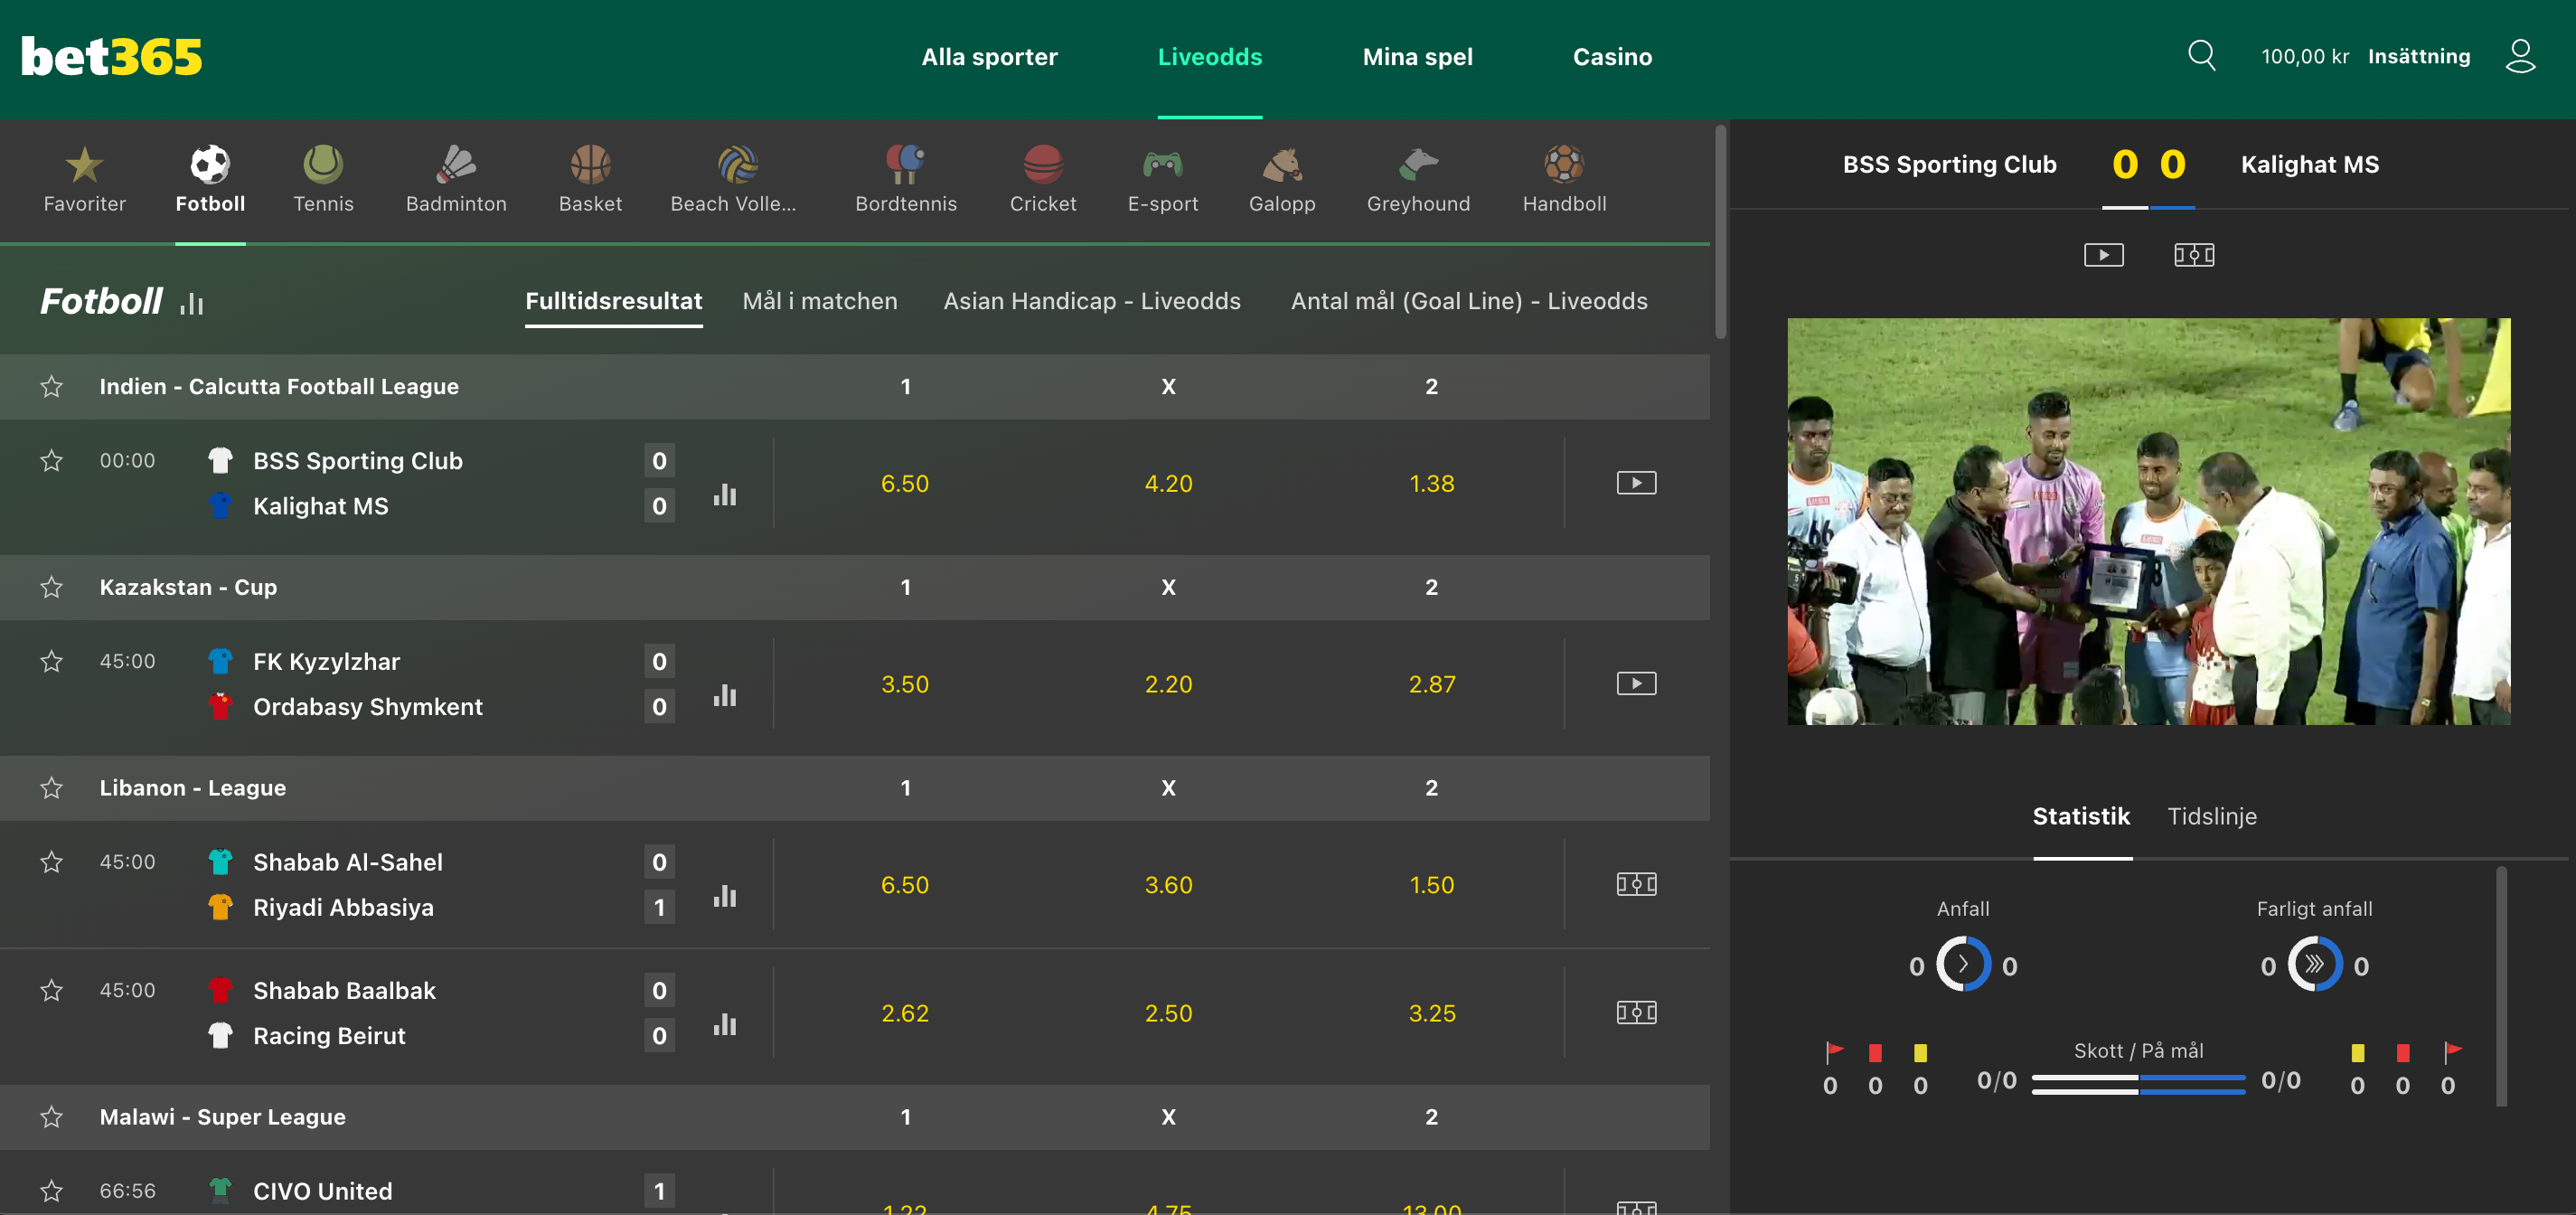This screenshot has height=1215, width=2576.
Task: Watch live stream of BSS Sporting Club match
Action: (x=1636, y=483)
